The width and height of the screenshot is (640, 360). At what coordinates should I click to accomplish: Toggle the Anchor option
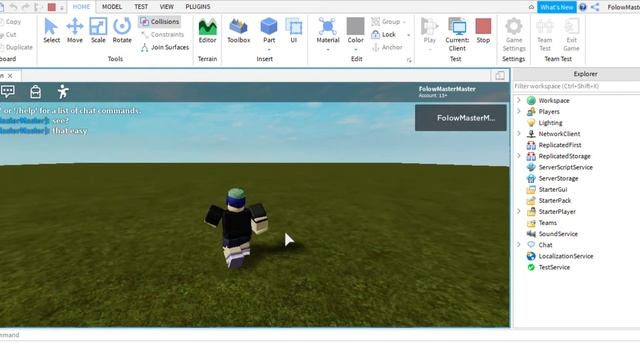pos(387,47)
